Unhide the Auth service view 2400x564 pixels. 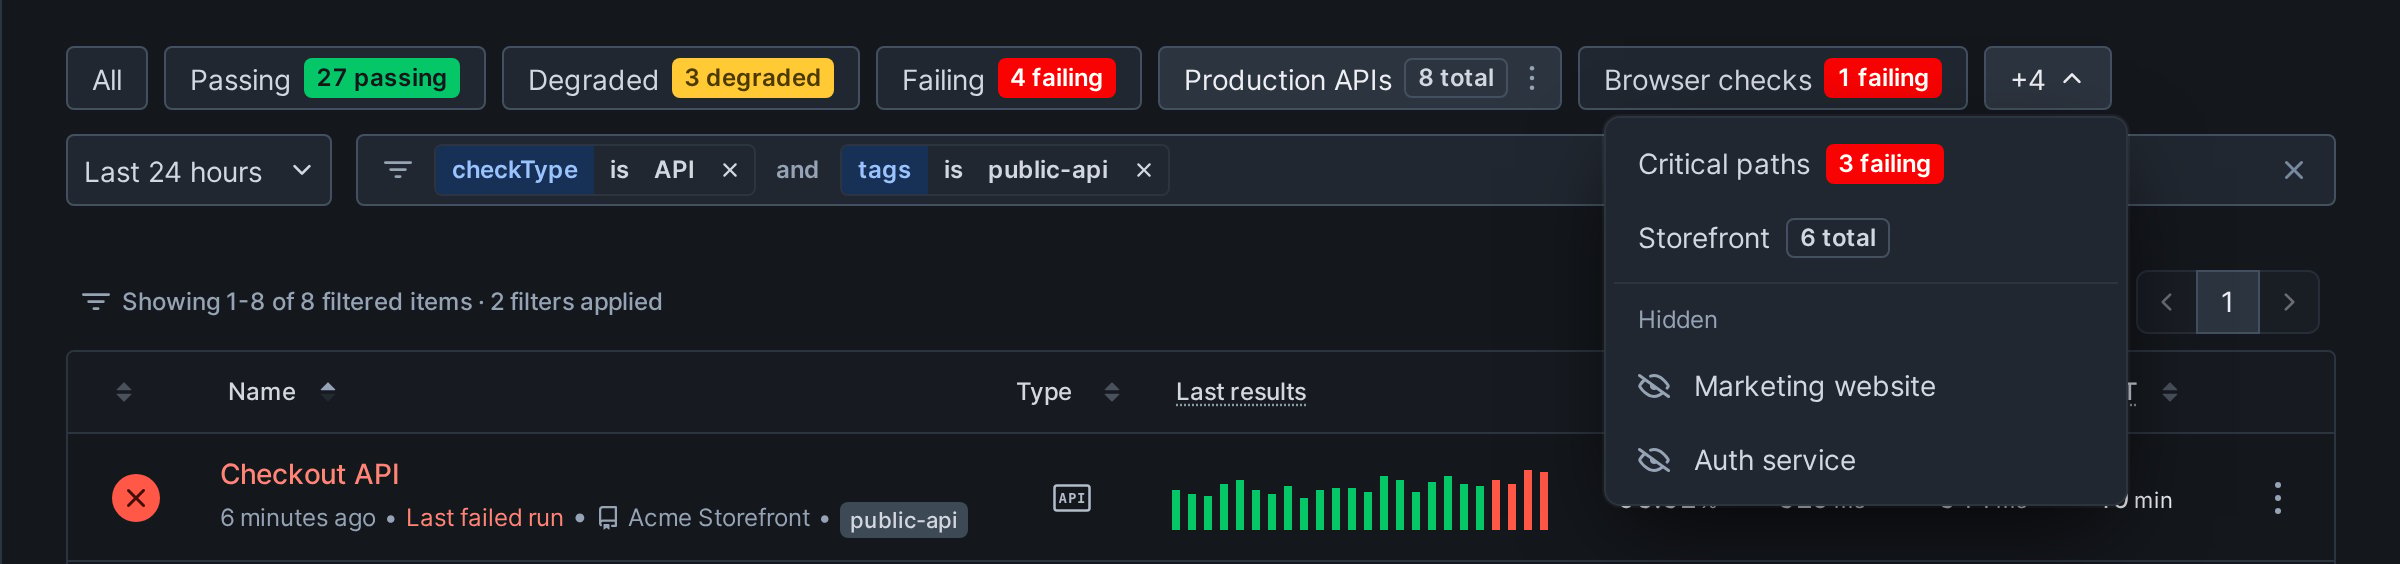coord(1654,460)
